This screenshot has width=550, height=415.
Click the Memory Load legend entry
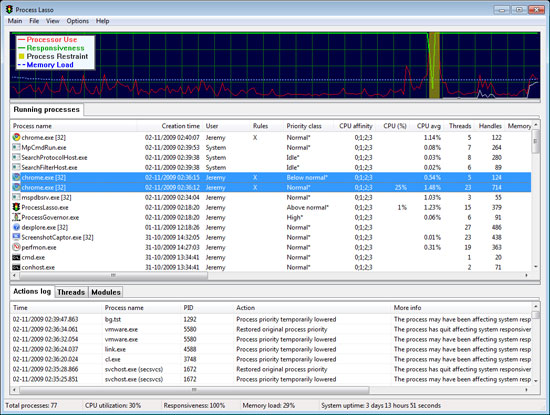46,65
